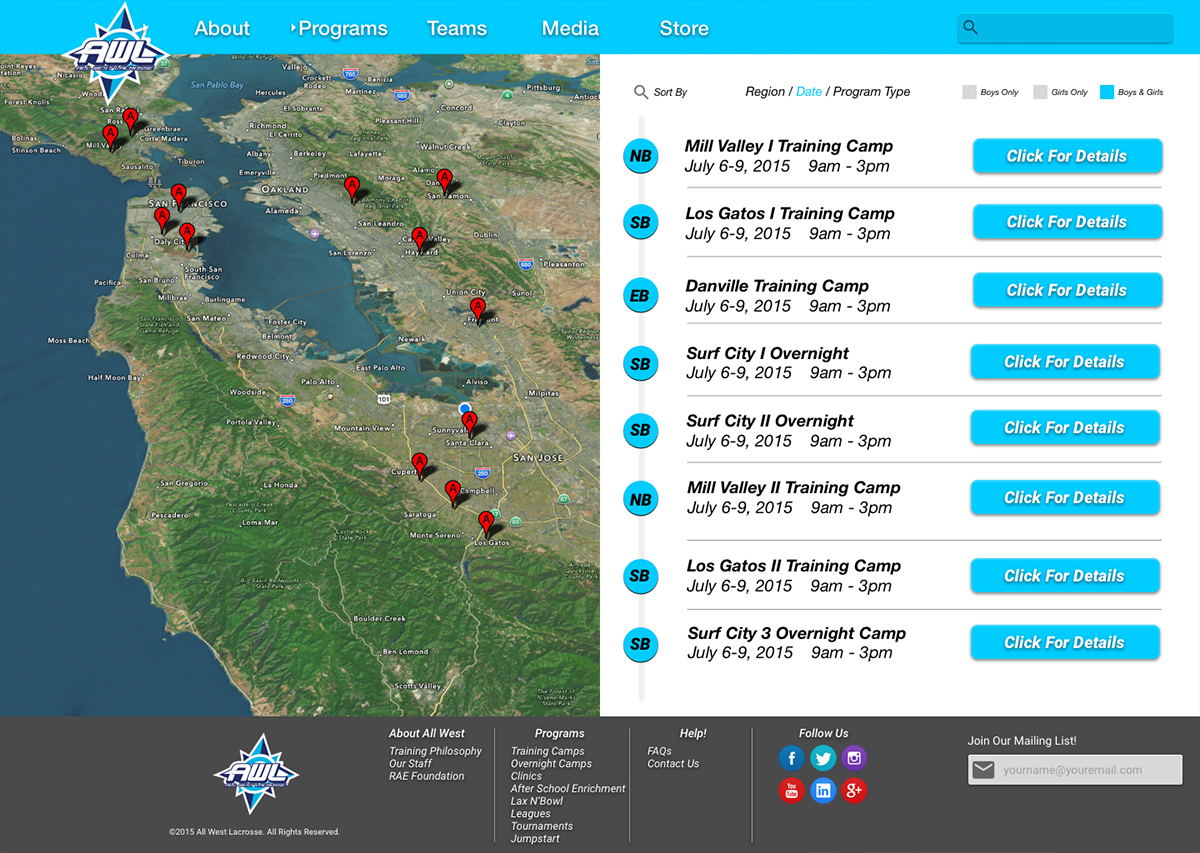Open Overnight Camps footer link
The image size is (1200, 853).
coord(551,764)
